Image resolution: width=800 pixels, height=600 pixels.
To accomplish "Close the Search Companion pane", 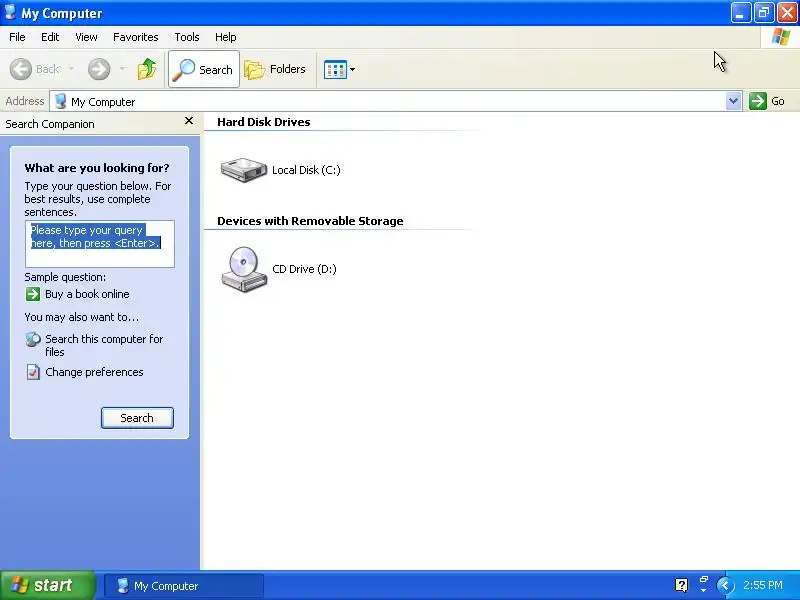I will 189,121.
